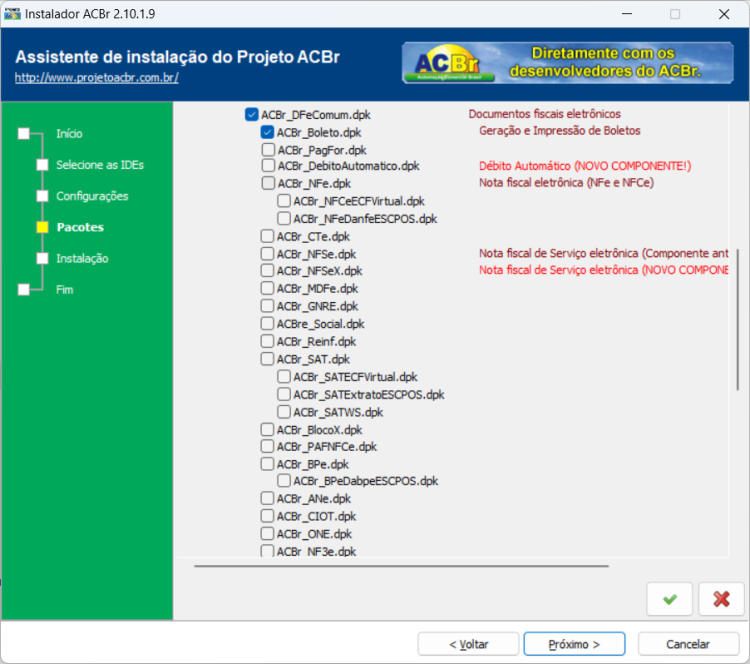Check ACBr_DebitoAutomatico.dpk package
Image resolution: width=750 pixels, height=664 pixels.
268,166
